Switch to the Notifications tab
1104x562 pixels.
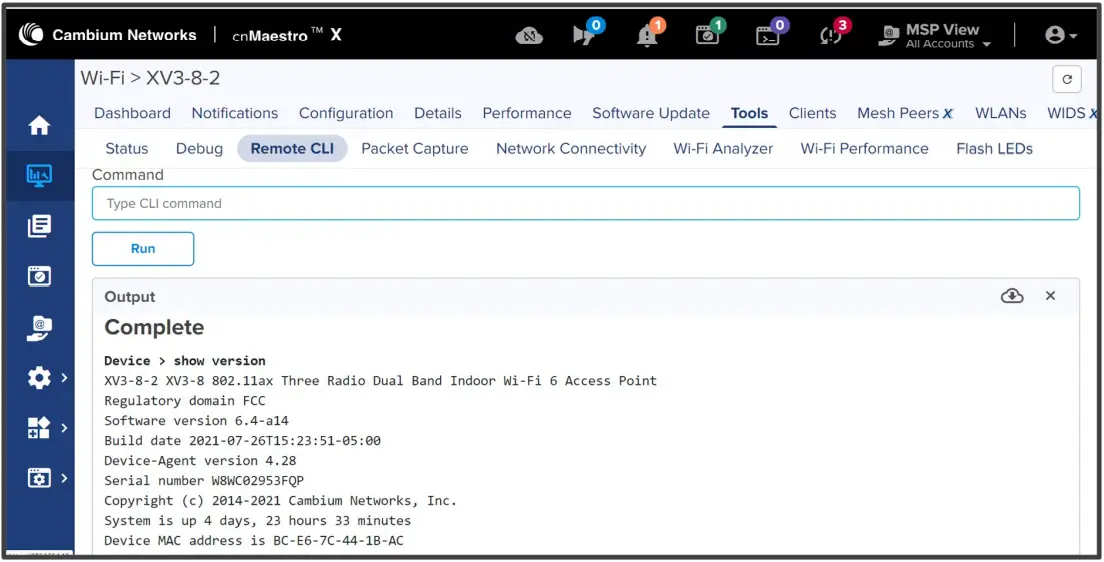pos(234,113)
